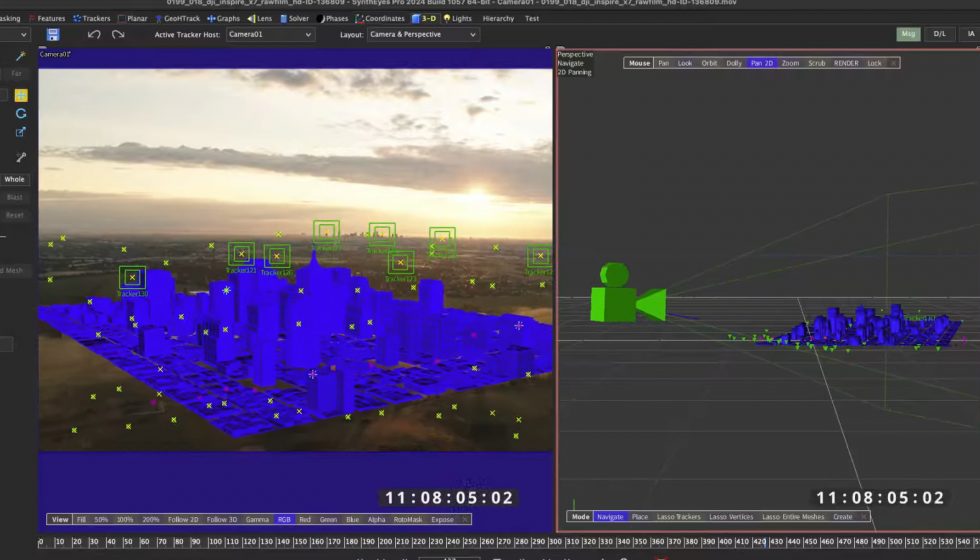Image resolution: width=980 pixels, height=560 pixels.
Task: Toggle Lock in the mouse toolbar
Action: coord(874,63)
